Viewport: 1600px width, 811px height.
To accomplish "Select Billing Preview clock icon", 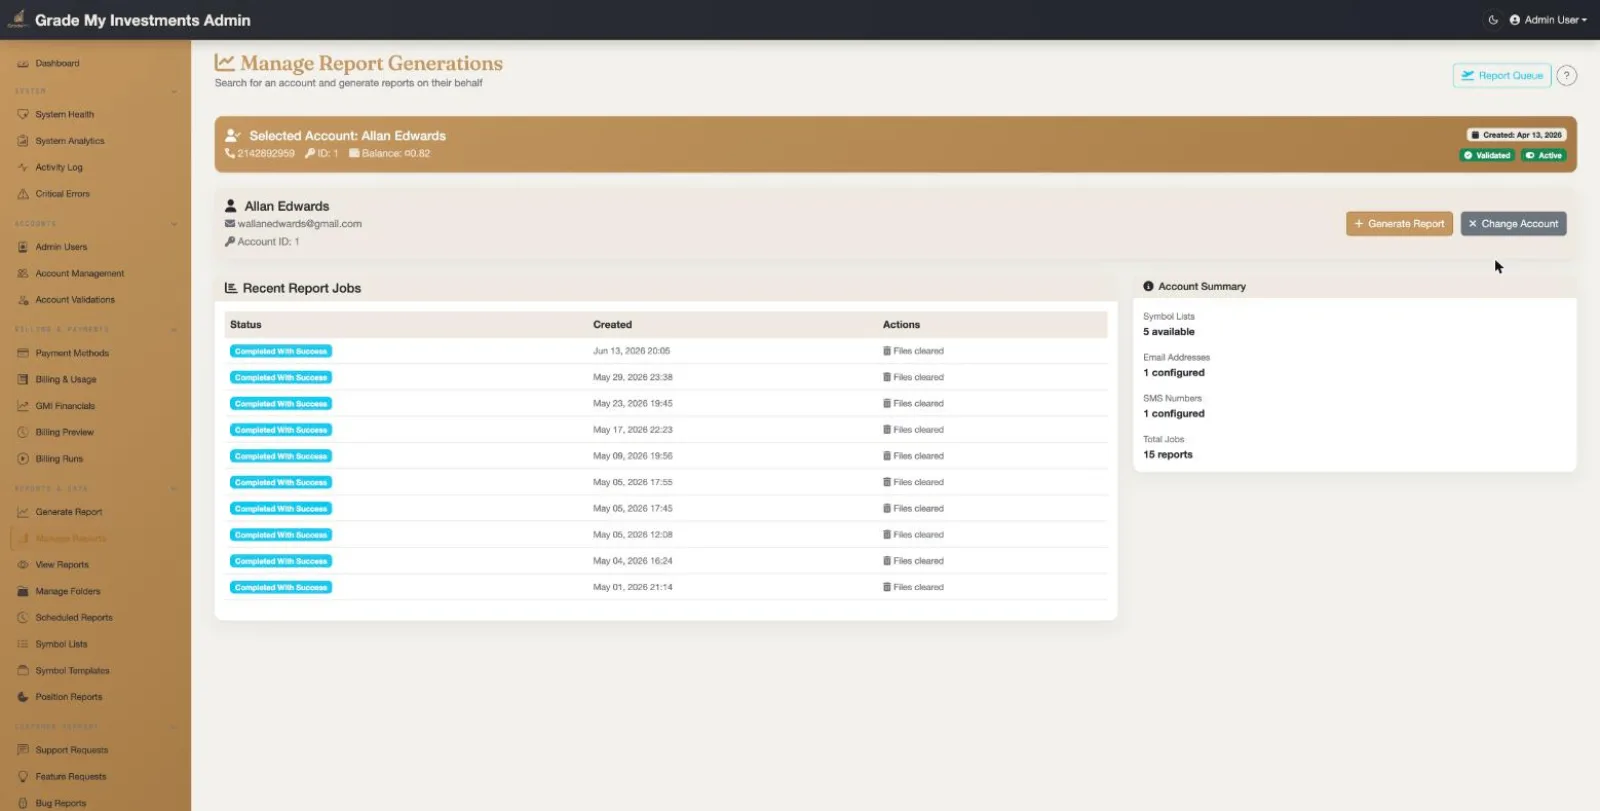I will [x=23, y=432].
